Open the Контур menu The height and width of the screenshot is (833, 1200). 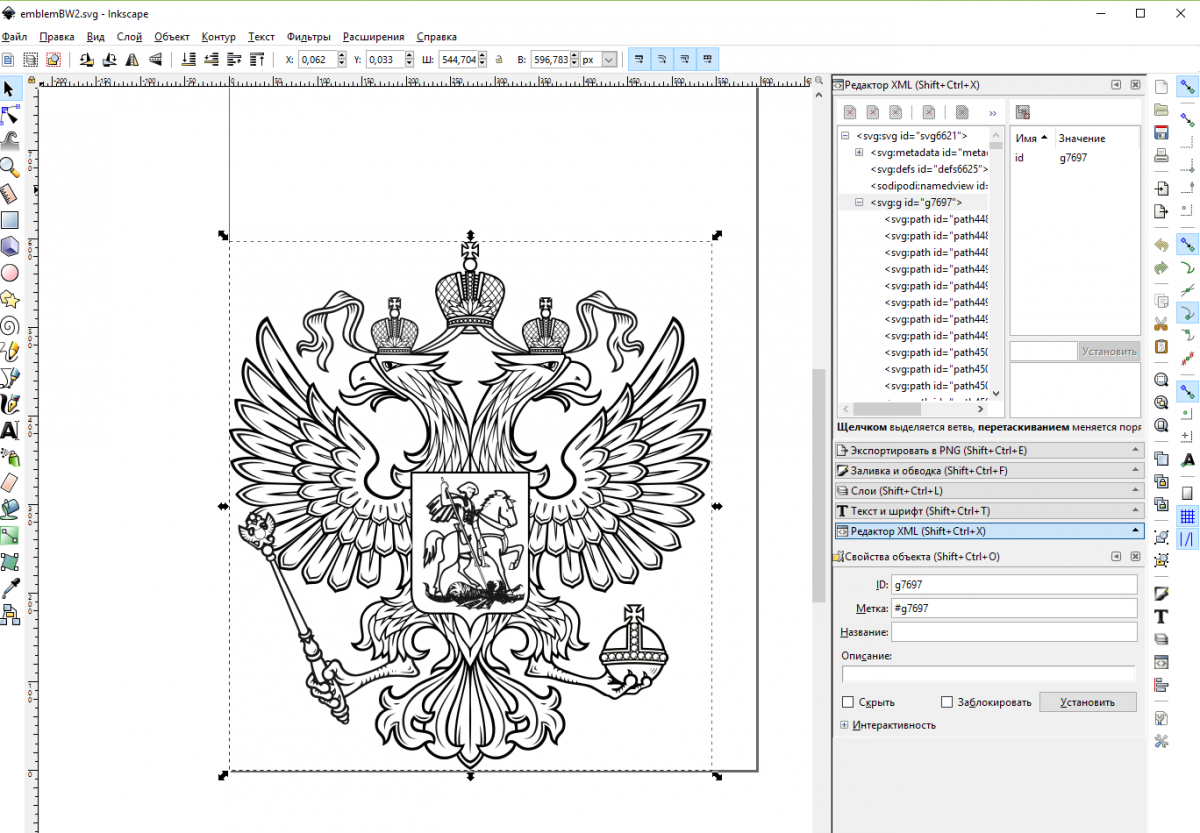click(x=218, y=37)
